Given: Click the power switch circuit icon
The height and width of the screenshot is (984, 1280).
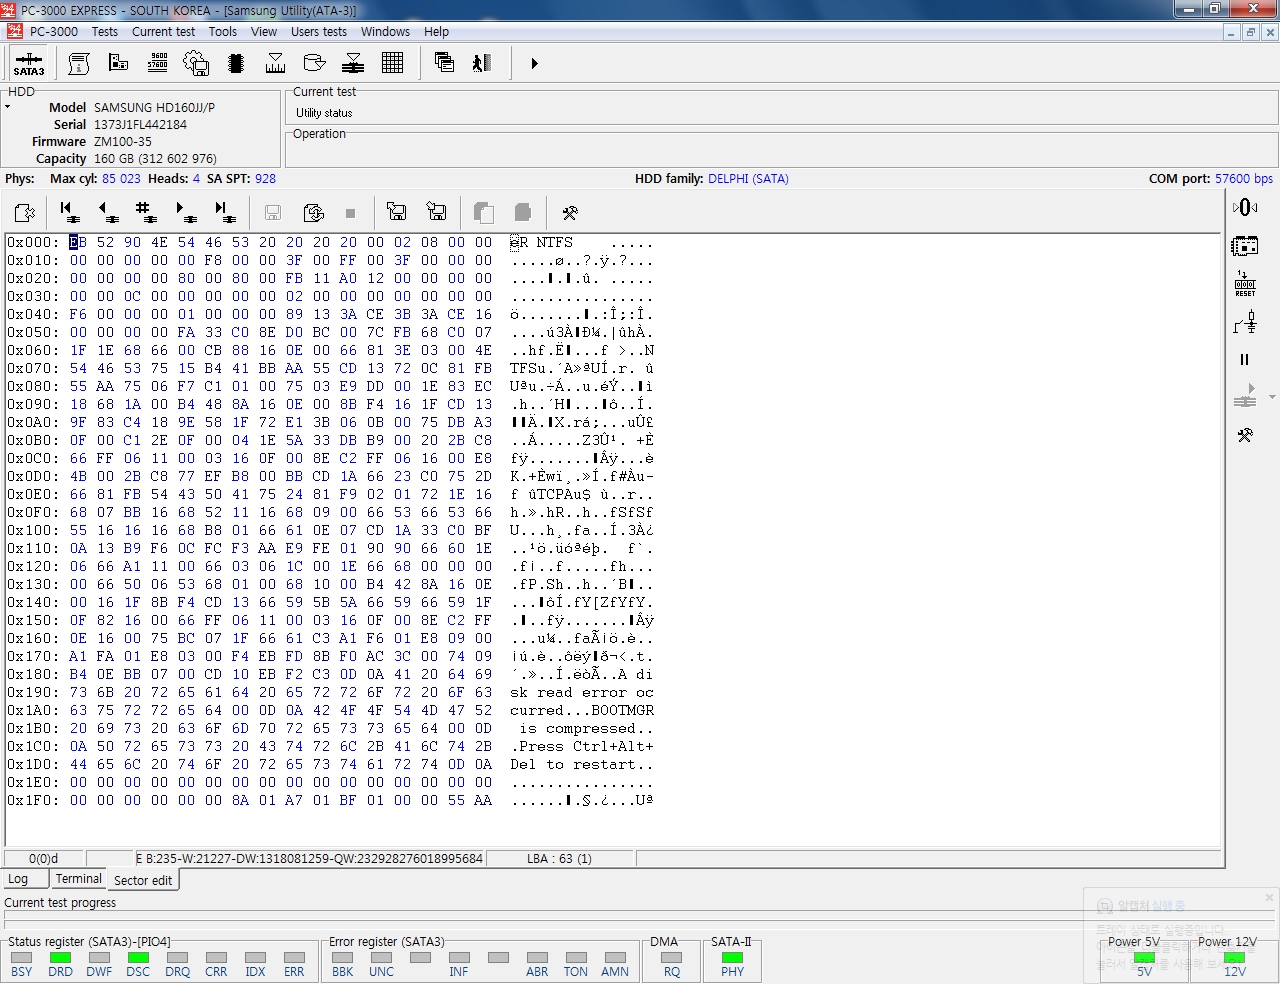Looking at the screenshot, I should (x=1245, y=322).
